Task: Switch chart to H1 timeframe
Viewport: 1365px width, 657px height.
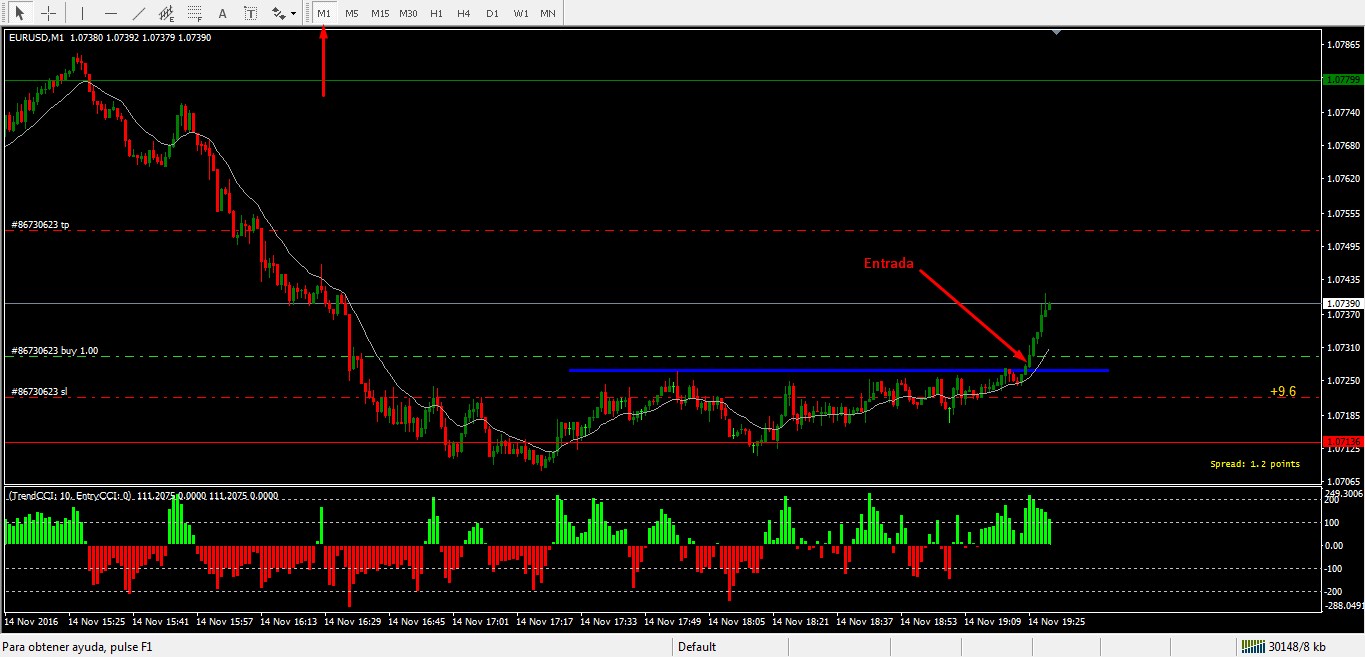Action: point(436,14)
